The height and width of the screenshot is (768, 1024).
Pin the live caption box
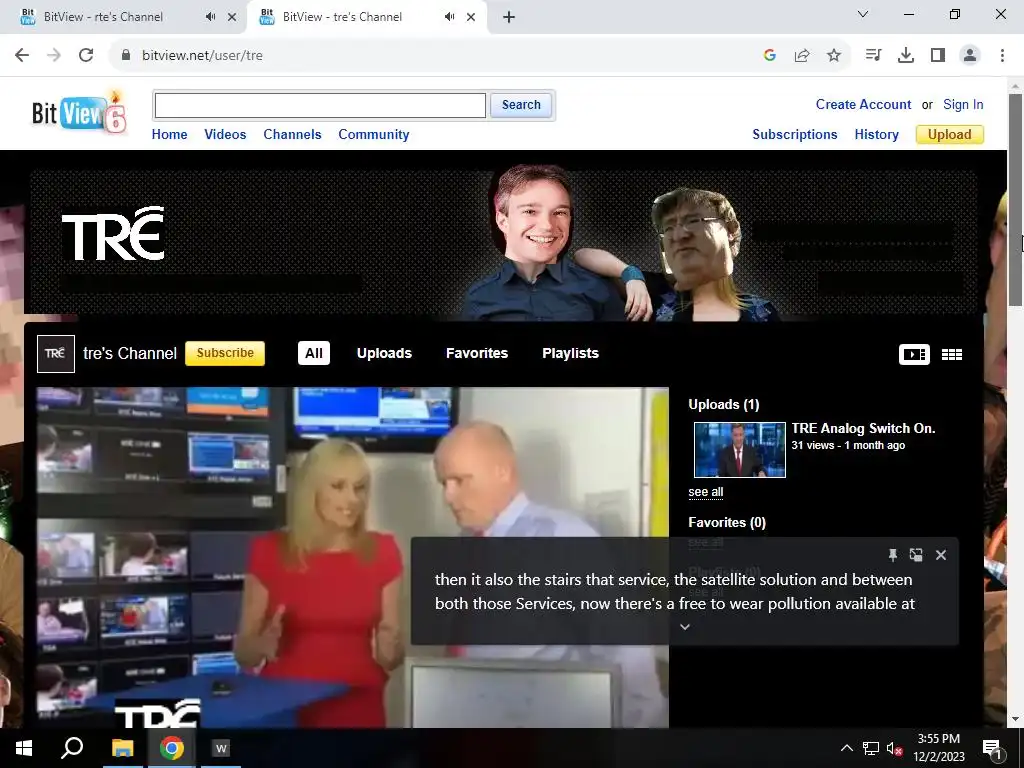893,555
